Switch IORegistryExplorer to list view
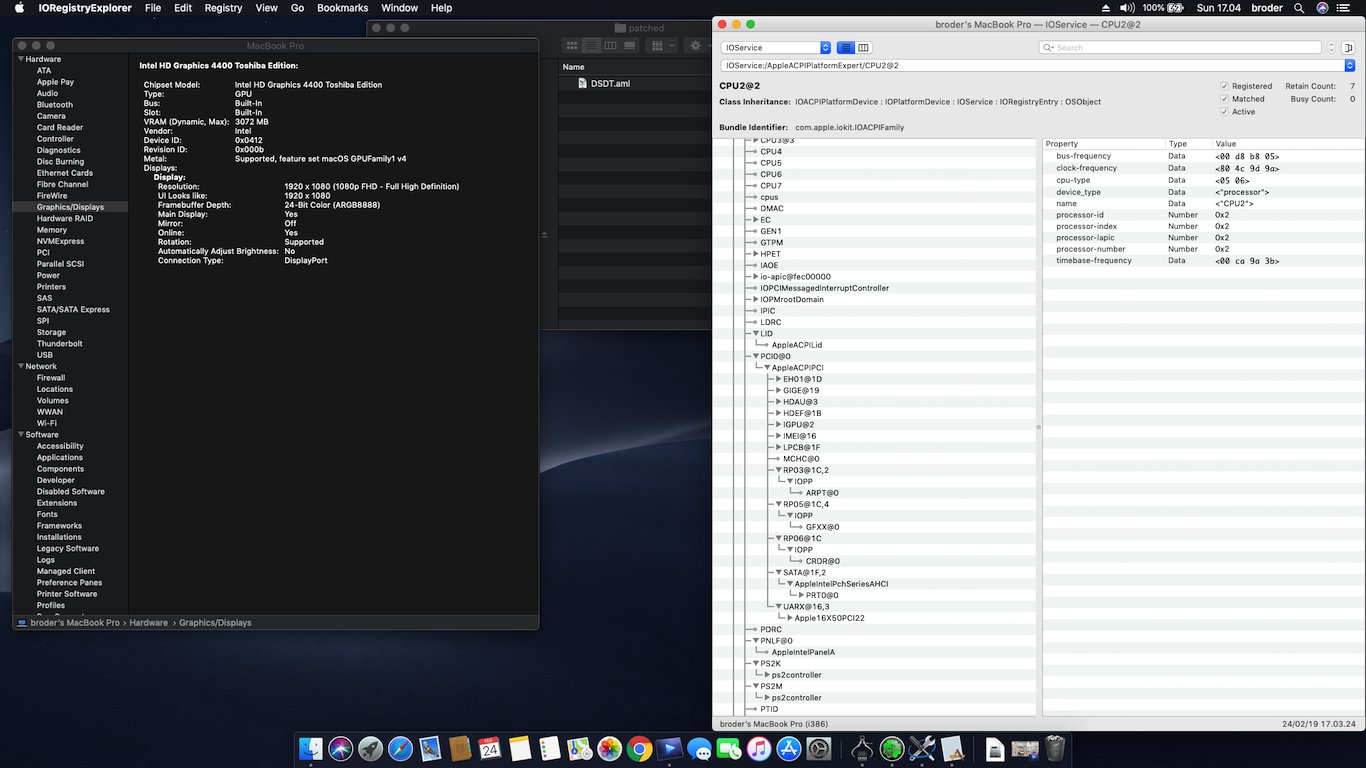This screenshot has width=1366, height=768. 846,48
